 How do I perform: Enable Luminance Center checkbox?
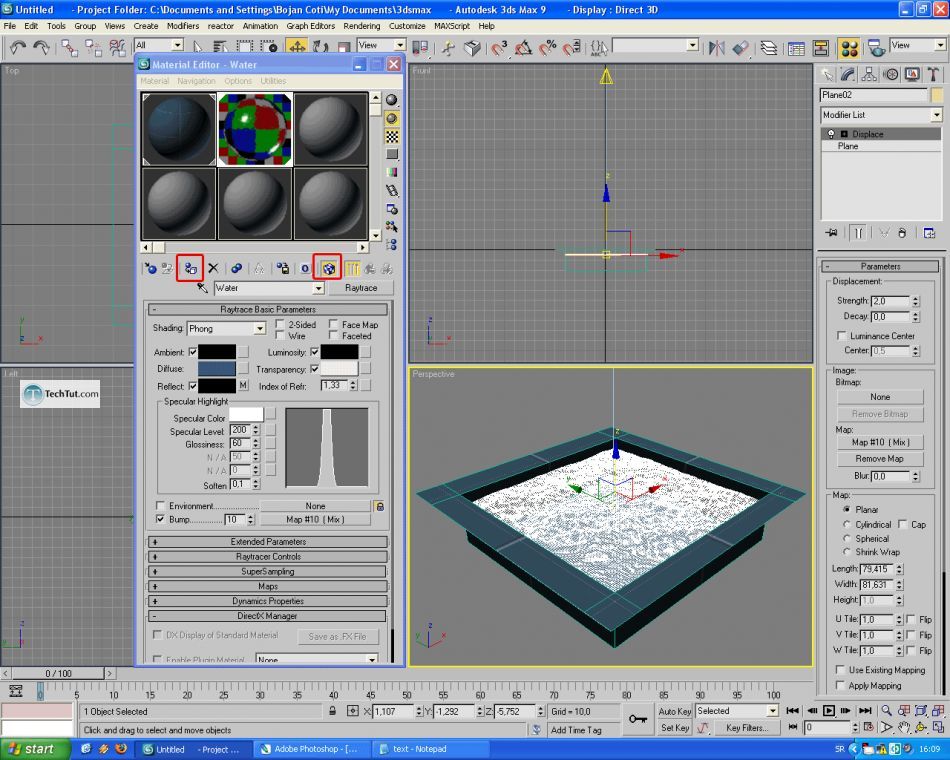pos(841,335)
